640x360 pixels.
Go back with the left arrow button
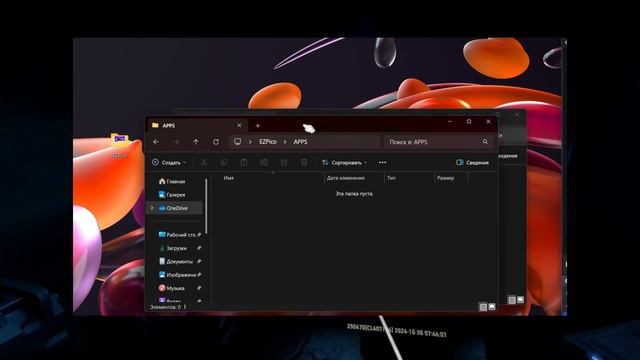(156, 142)
